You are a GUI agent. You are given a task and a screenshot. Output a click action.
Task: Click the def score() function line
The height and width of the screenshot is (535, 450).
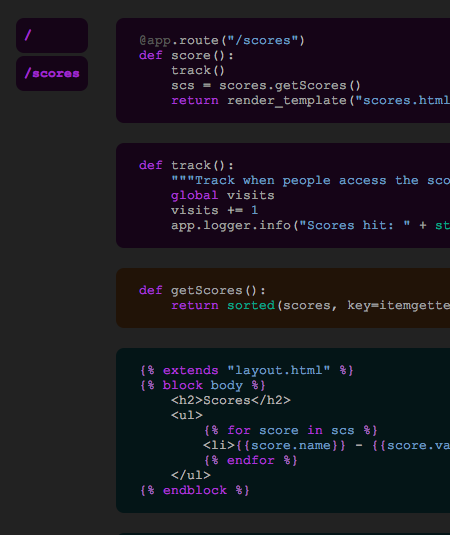(186, 56)
